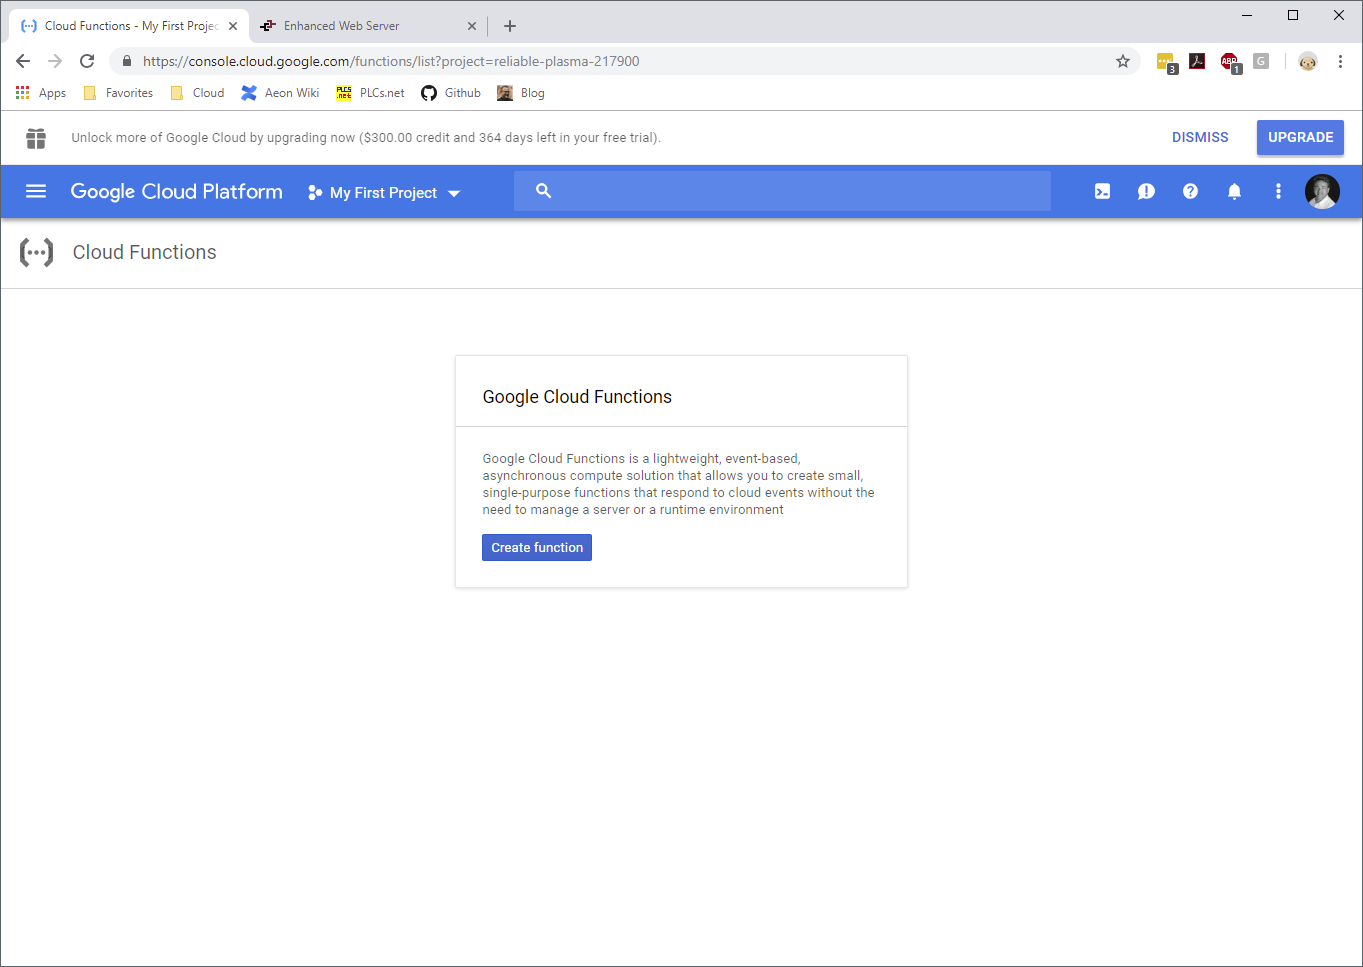Click the browser address bar URL
Viewport: 1363px width, 967px height.
click(391, 61)
